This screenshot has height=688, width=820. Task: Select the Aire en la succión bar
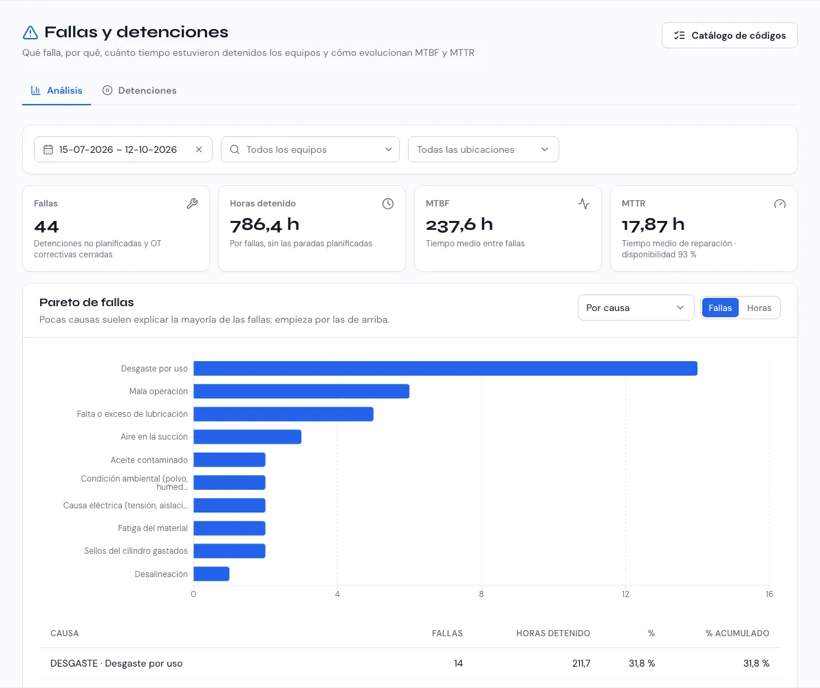(247, 437)
